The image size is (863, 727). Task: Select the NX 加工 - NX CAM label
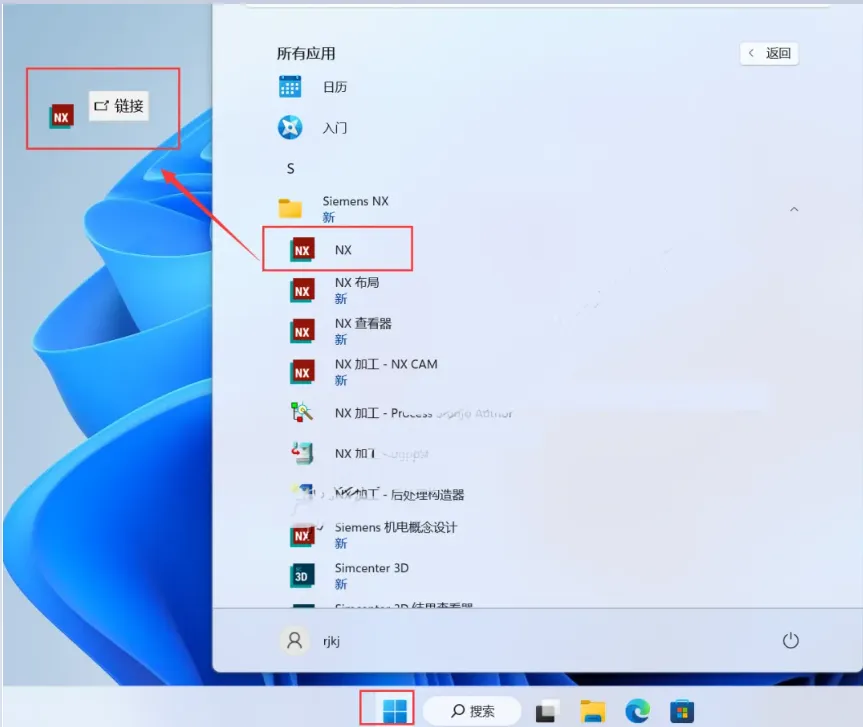point(386,364)
